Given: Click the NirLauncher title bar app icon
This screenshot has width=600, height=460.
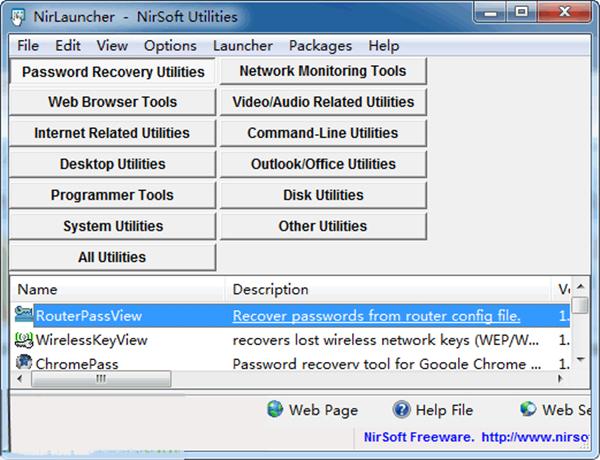Looking at the screenshot, I should point(18,17).
